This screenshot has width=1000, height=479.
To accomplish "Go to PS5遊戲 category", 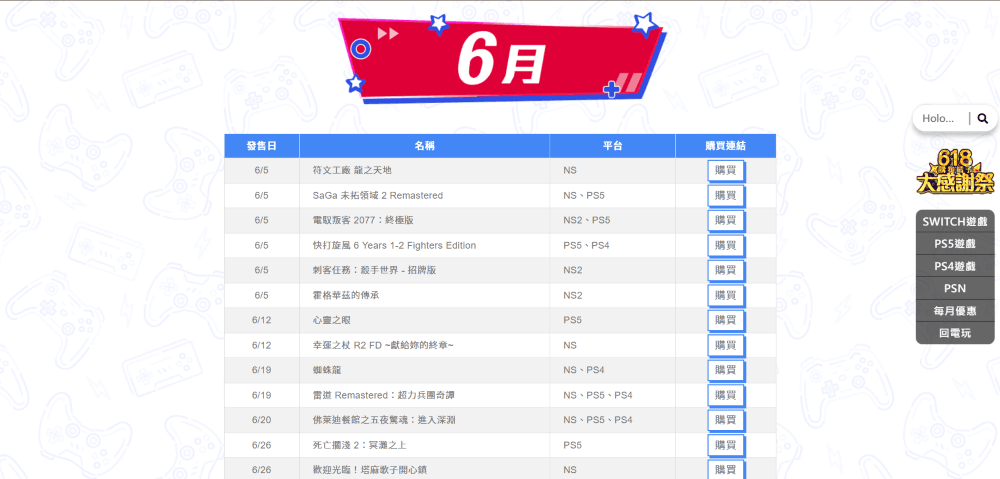I will click(x=955, y=243).
